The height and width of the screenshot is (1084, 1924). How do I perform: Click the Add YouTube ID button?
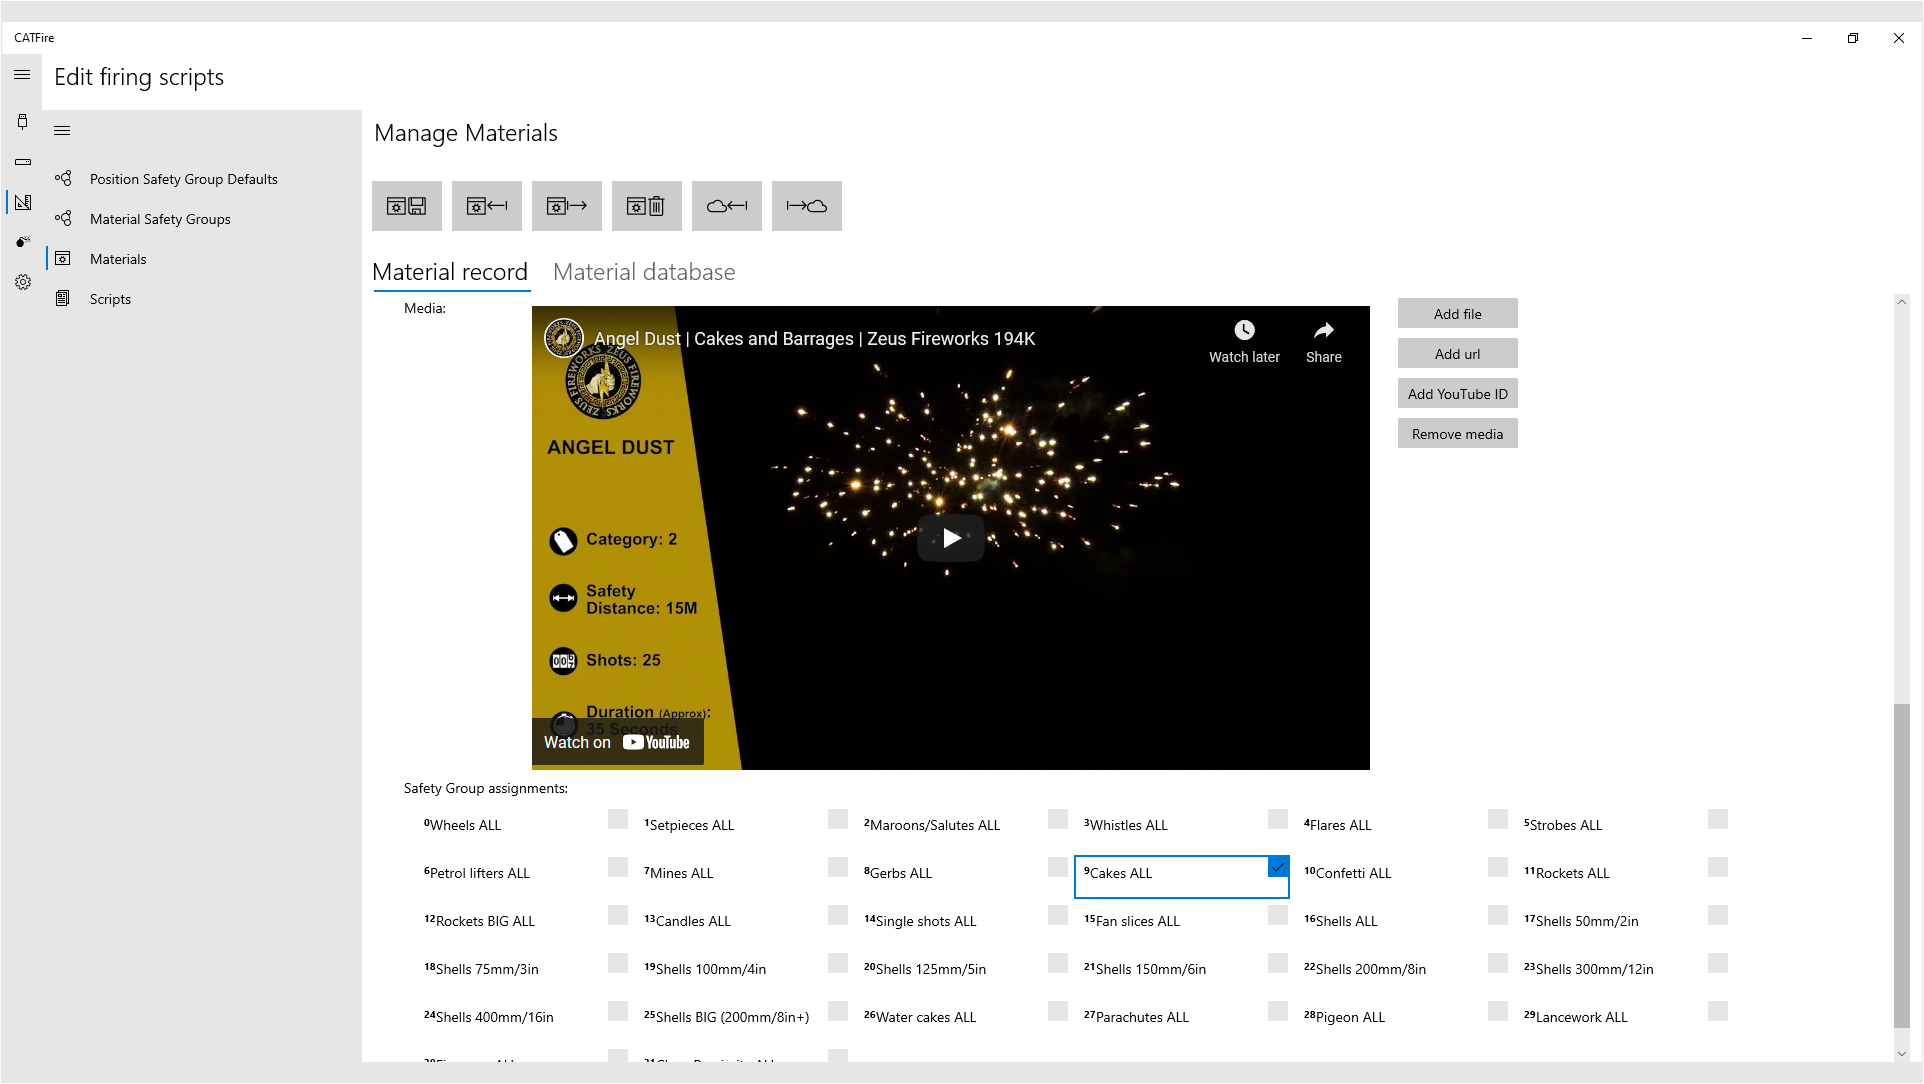pos(1457,394)
